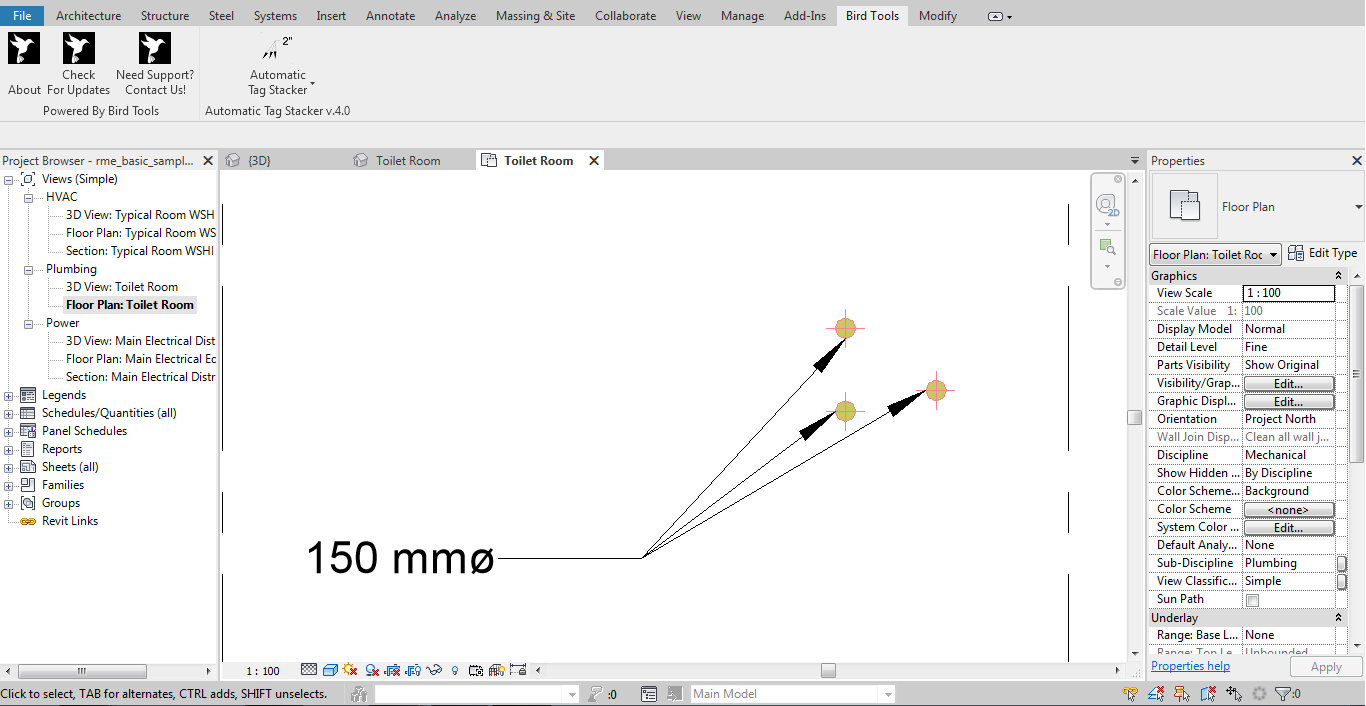Open the Bird Tools About icon
Screen dimensions: 1366x706
[x=24, y=49]
